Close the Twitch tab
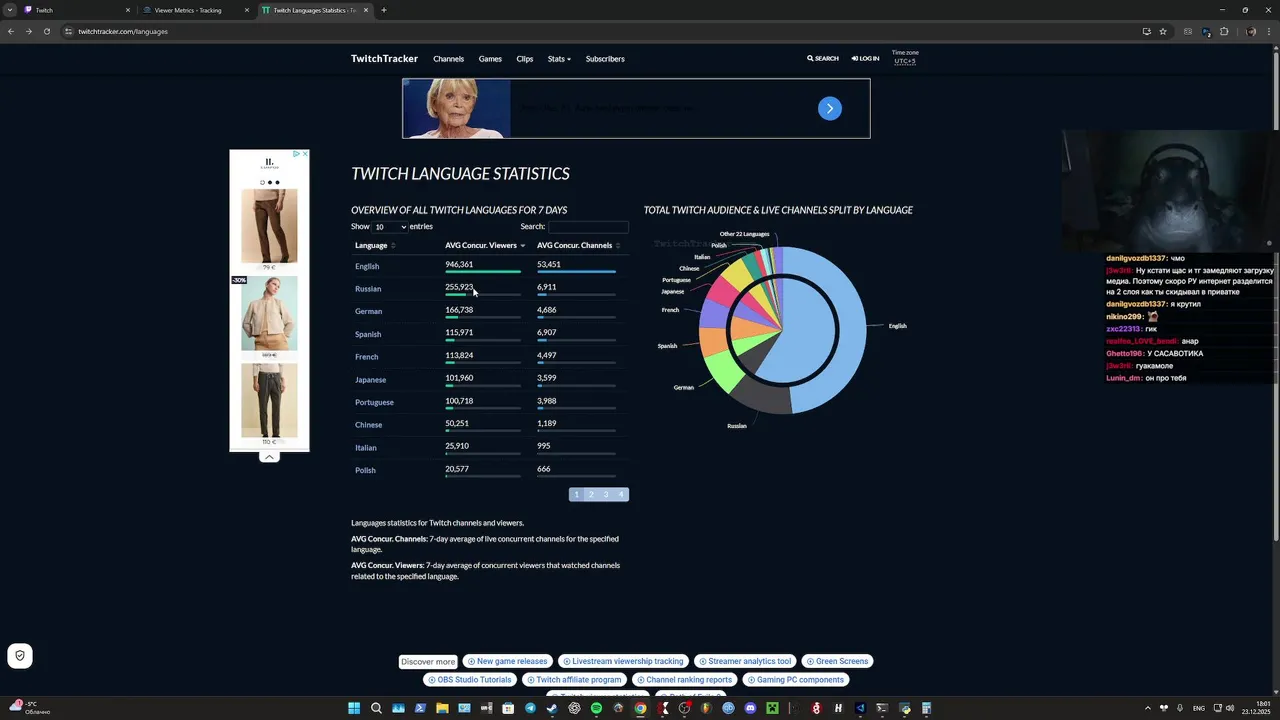Image resolution: width=1280 pixels, height=720 pixels. tap(128, 10)
